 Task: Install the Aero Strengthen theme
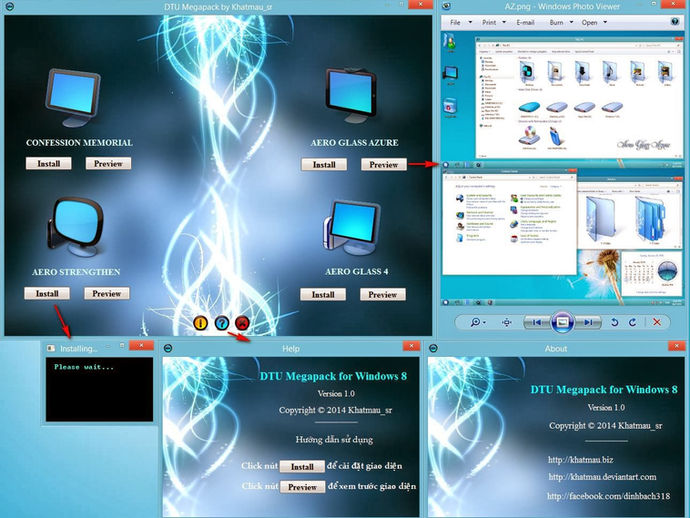tap(47, 293)
